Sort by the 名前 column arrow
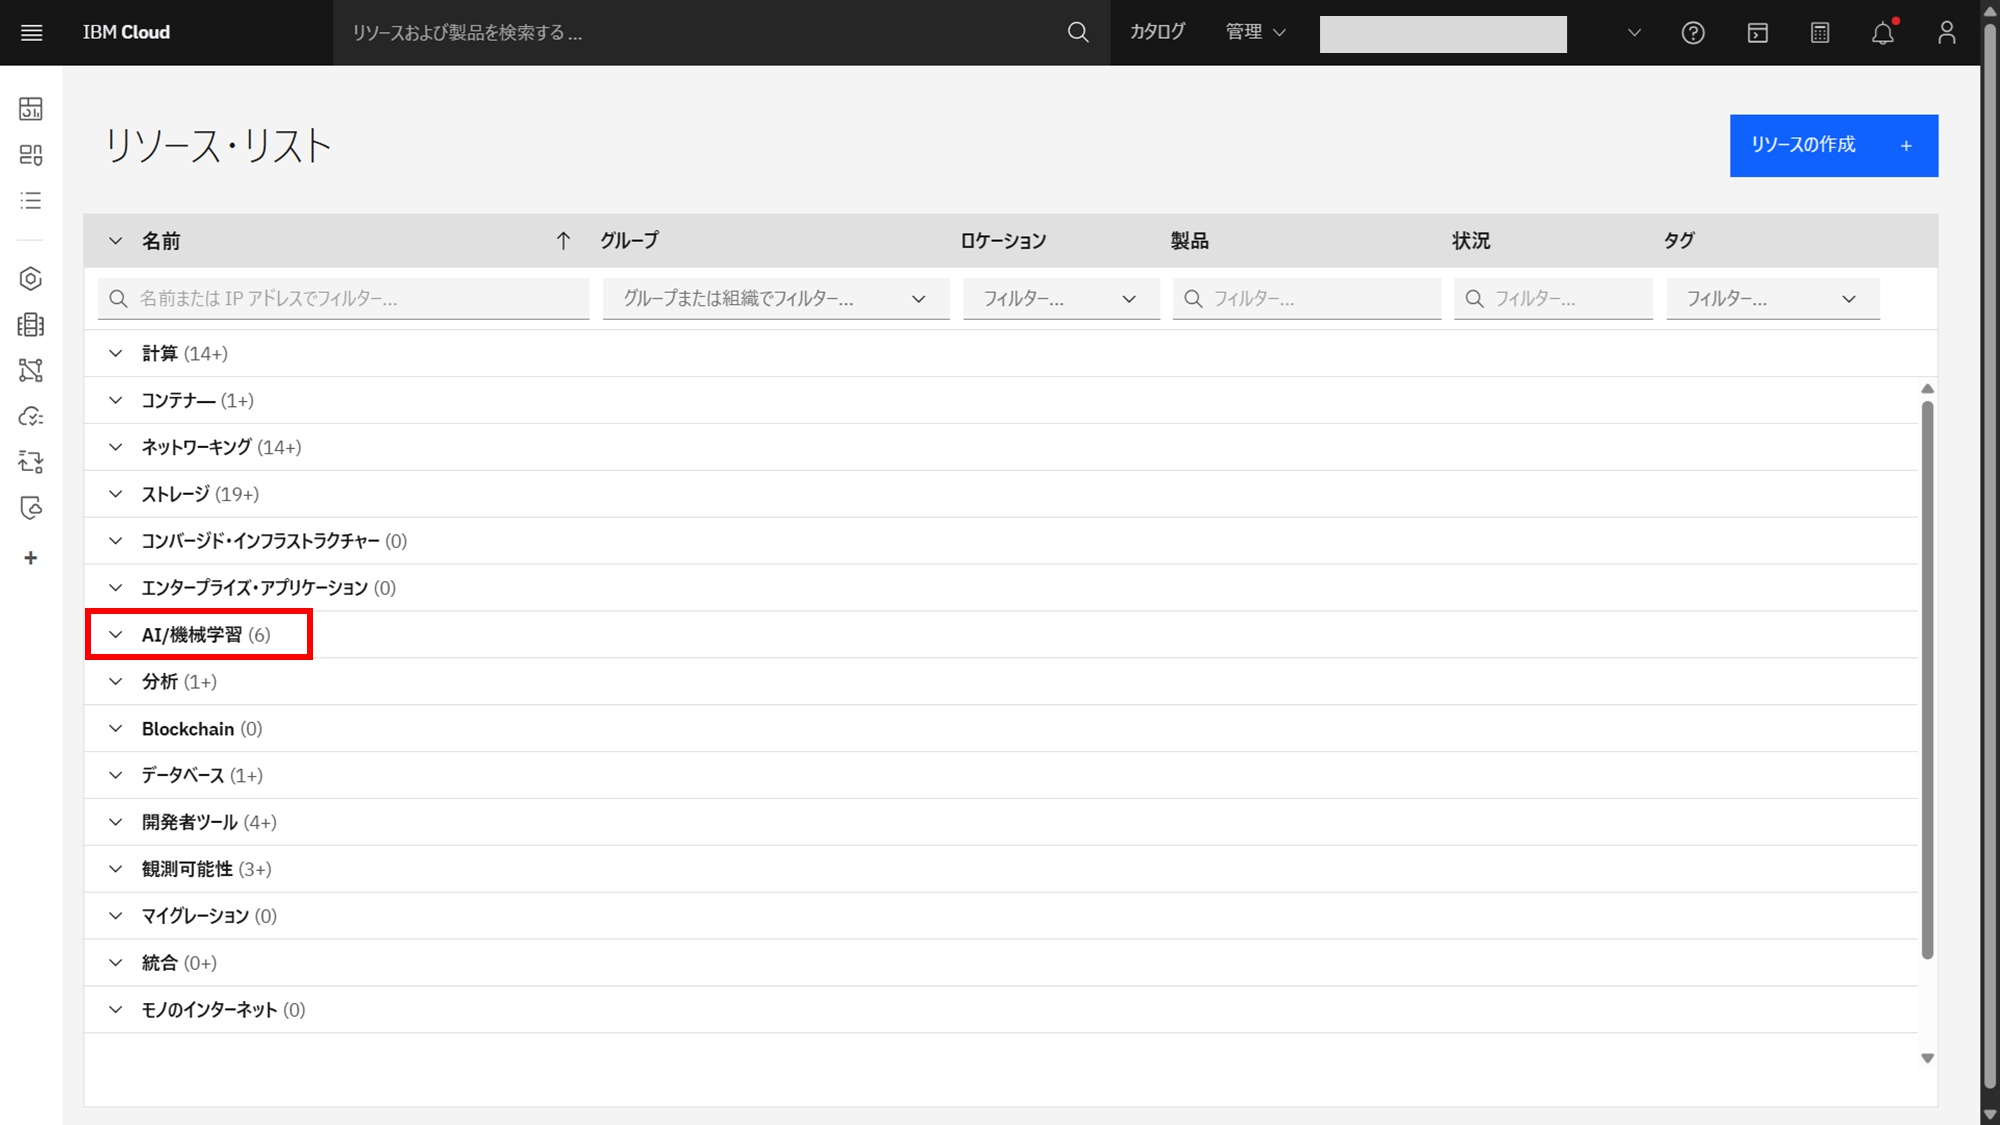Image resolution: width=2000 pixels, height=1125 pixels. click(563, 241)
